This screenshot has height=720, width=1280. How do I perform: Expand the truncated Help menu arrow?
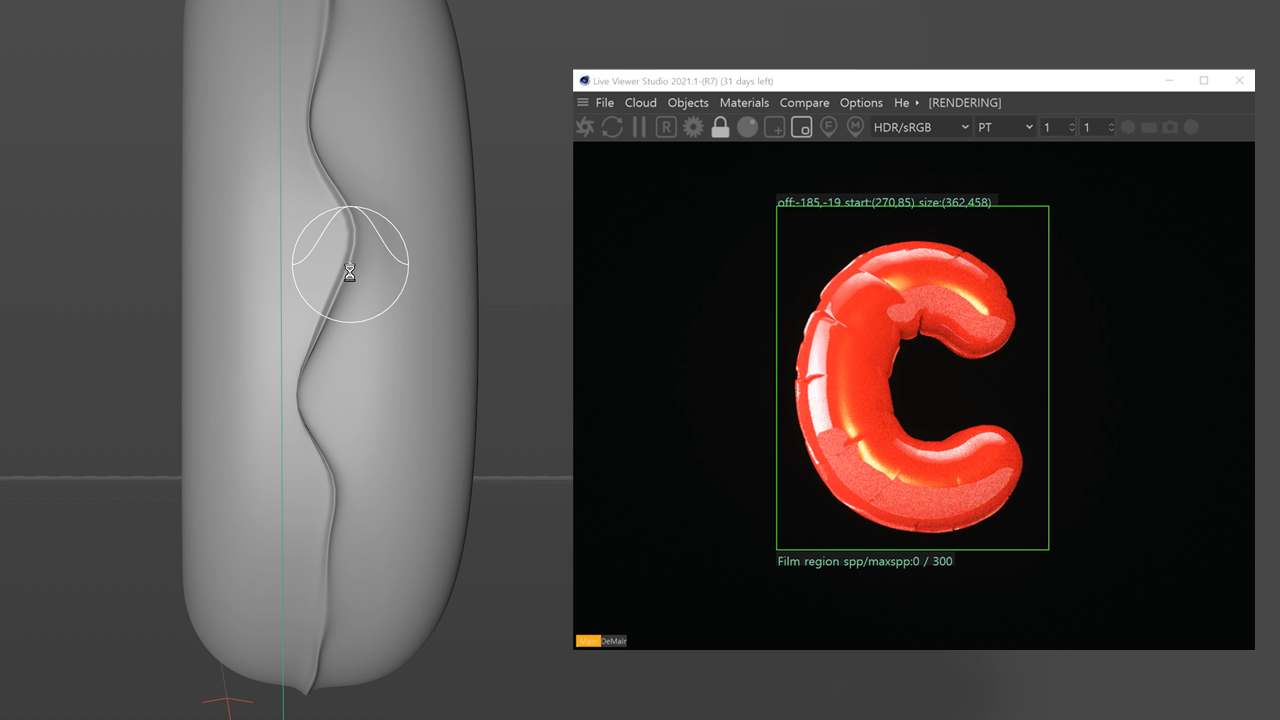[x=917, y=103]
